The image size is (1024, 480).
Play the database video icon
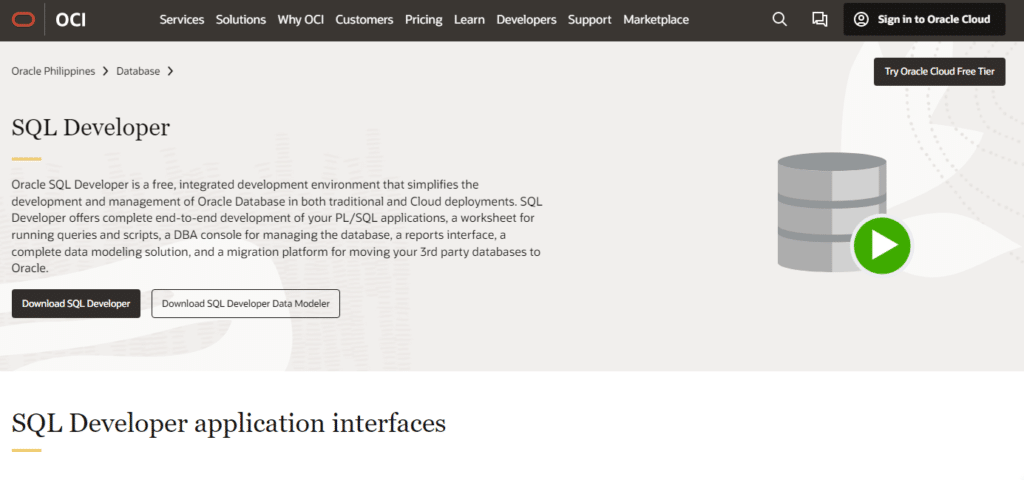pyautogui.click(x=882, y=246)
